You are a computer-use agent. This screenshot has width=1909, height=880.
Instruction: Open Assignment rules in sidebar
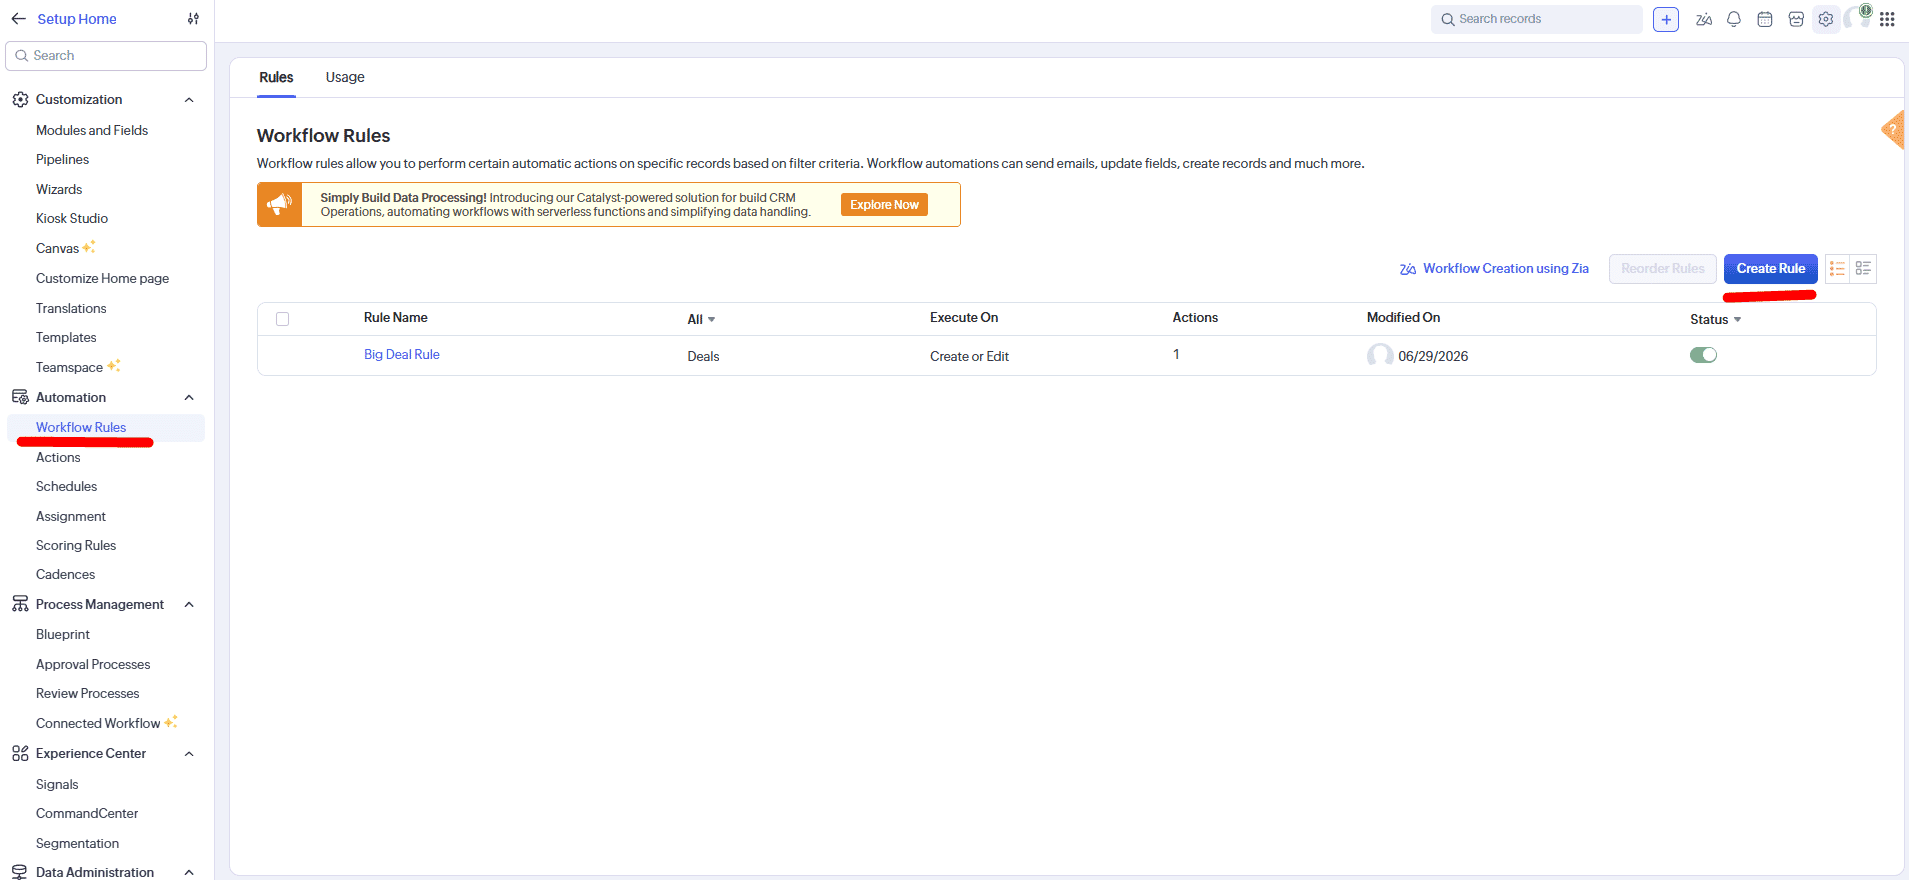coord(71,516)
